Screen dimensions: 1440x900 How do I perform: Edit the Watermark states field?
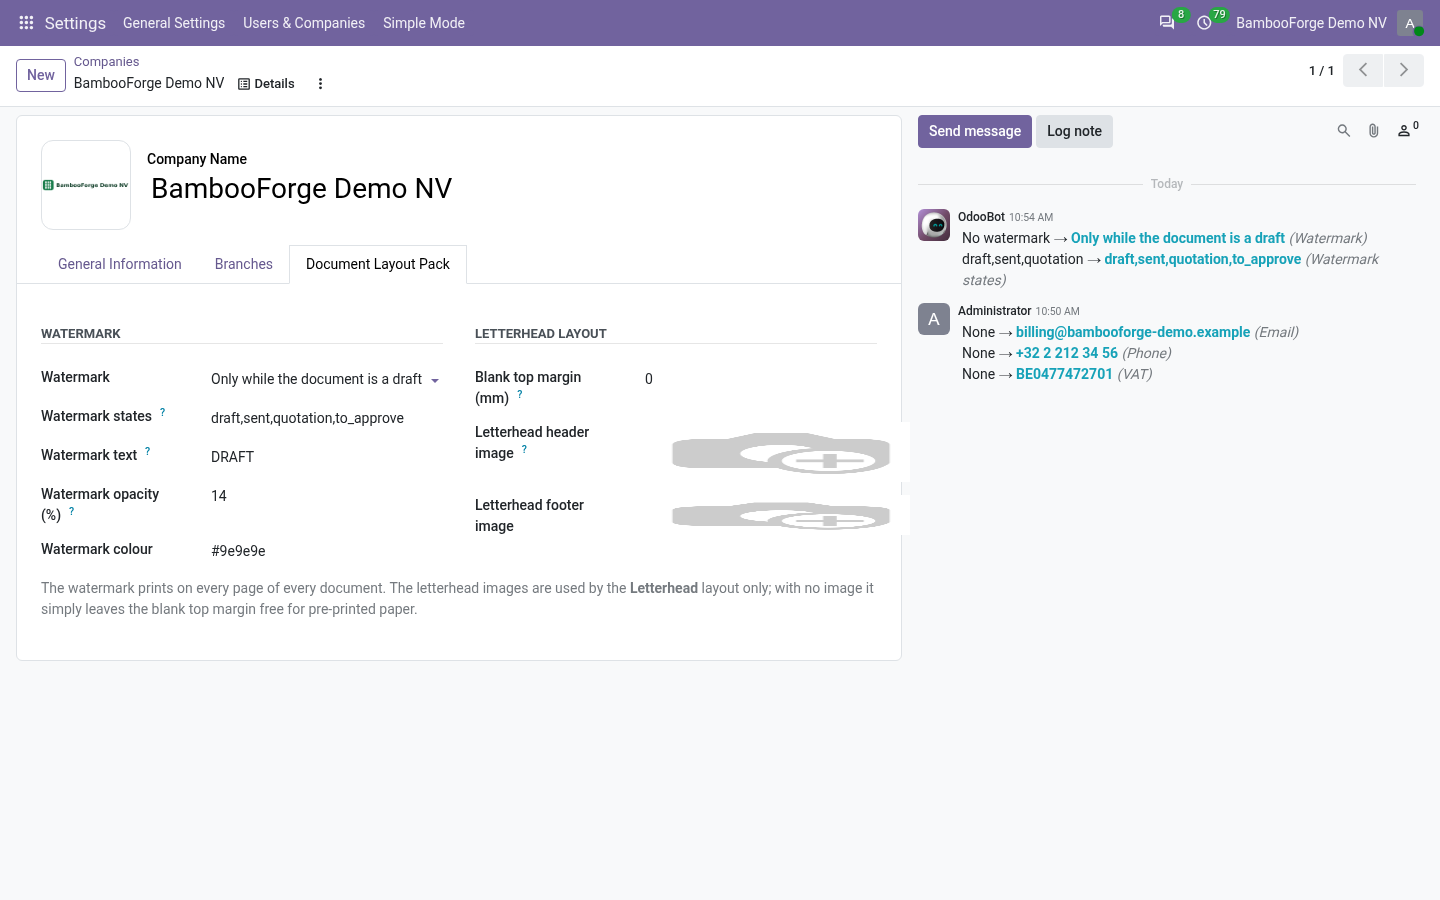point(326,418)
